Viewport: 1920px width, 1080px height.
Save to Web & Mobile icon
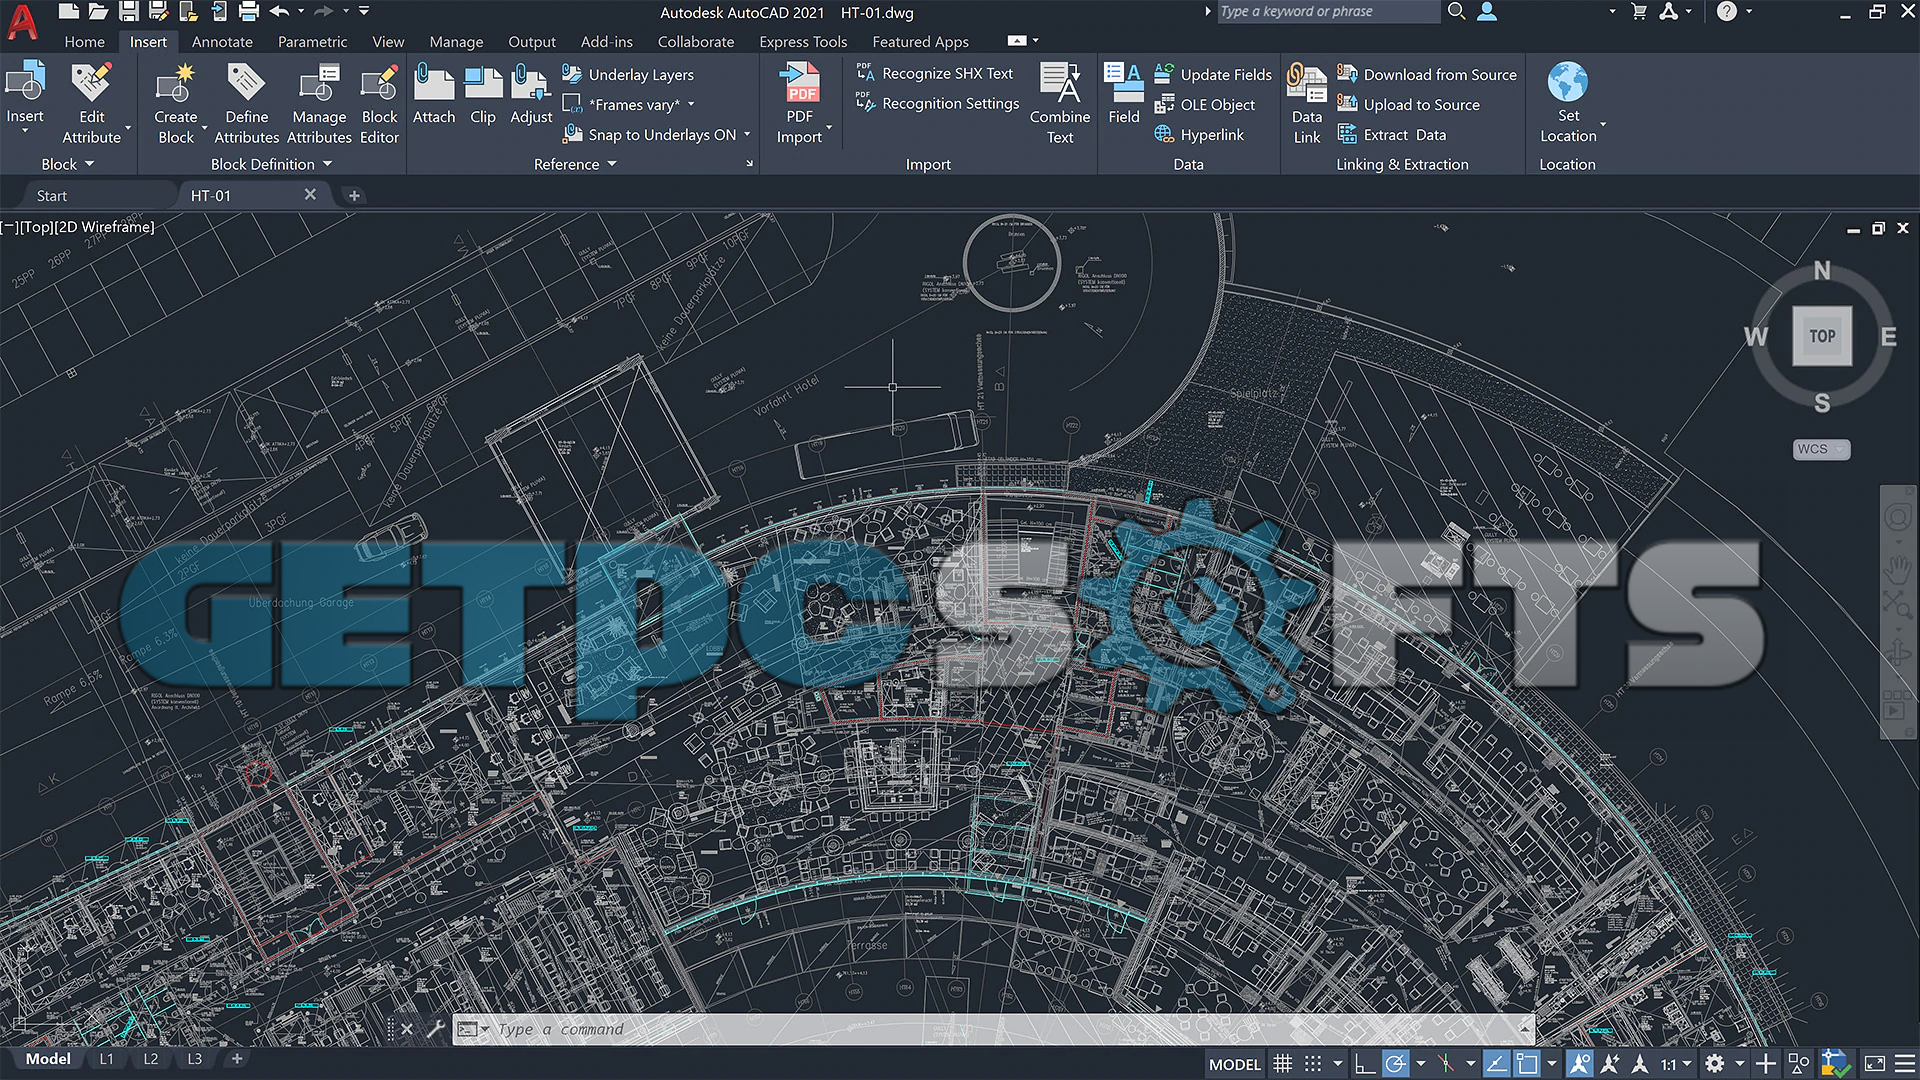click(219, 12)
